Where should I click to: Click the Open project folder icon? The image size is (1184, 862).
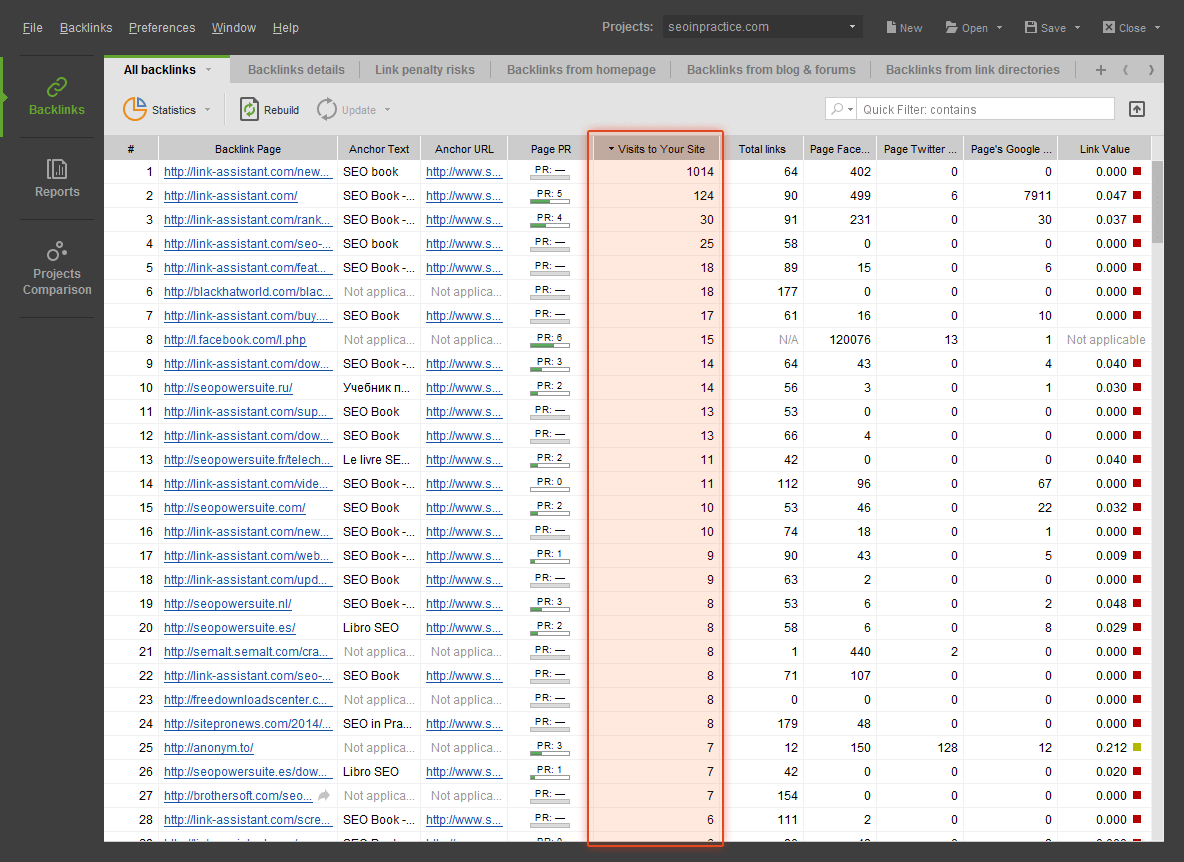(x=951, y=27)
